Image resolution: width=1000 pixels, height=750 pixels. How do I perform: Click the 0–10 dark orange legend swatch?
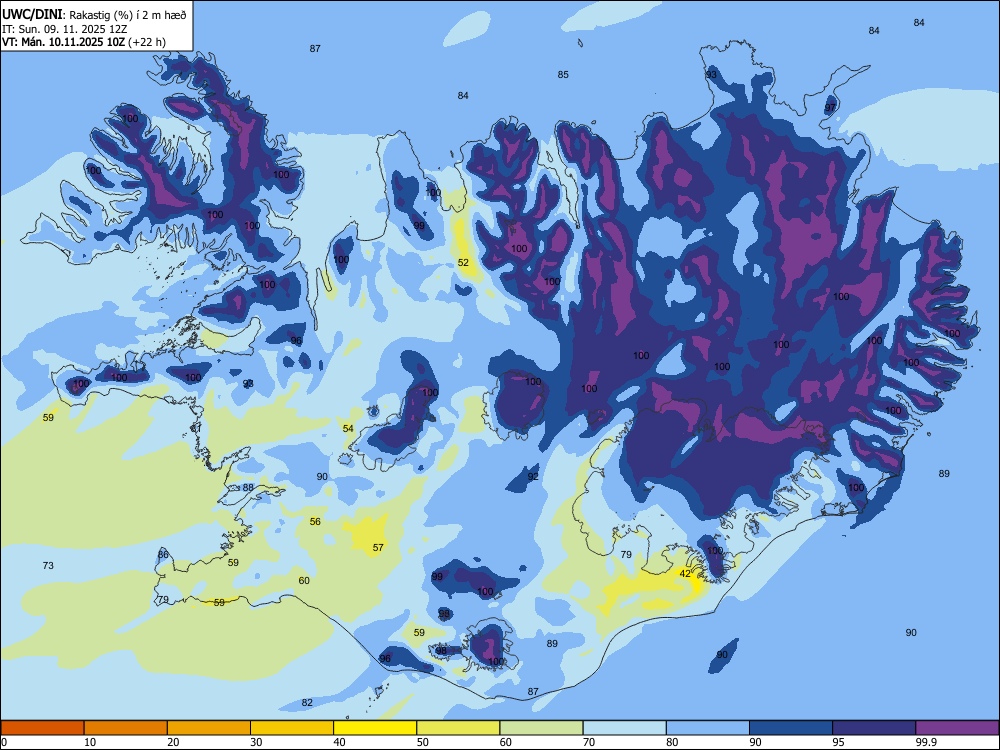tap(42, 728)
